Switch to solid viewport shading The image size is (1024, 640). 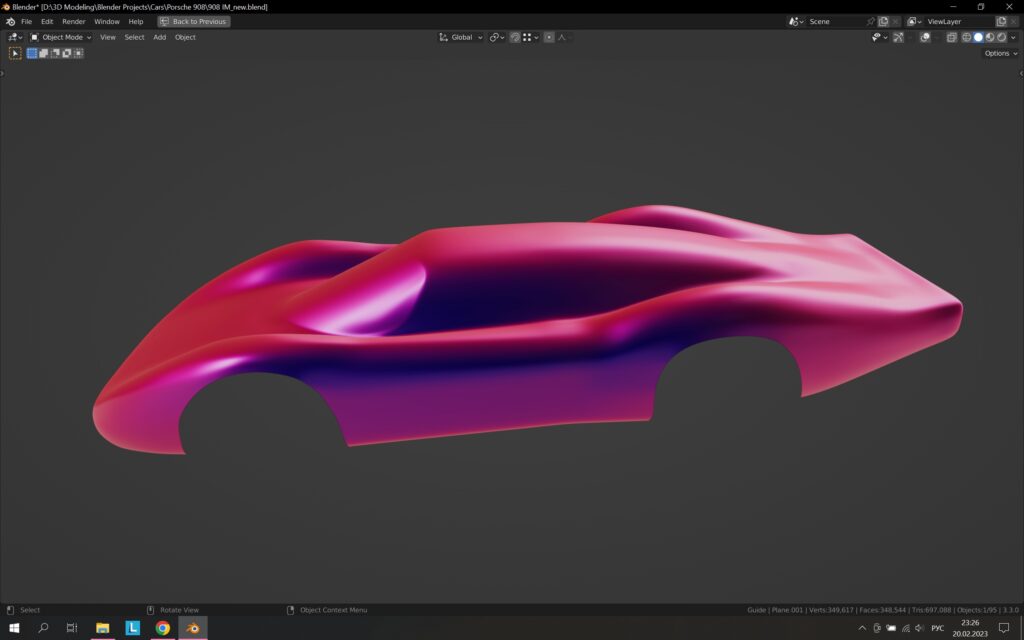coord(978,37)
